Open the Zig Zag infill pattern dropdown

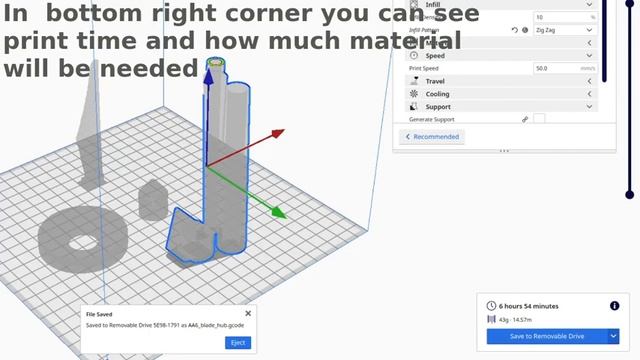pos(565,30)
